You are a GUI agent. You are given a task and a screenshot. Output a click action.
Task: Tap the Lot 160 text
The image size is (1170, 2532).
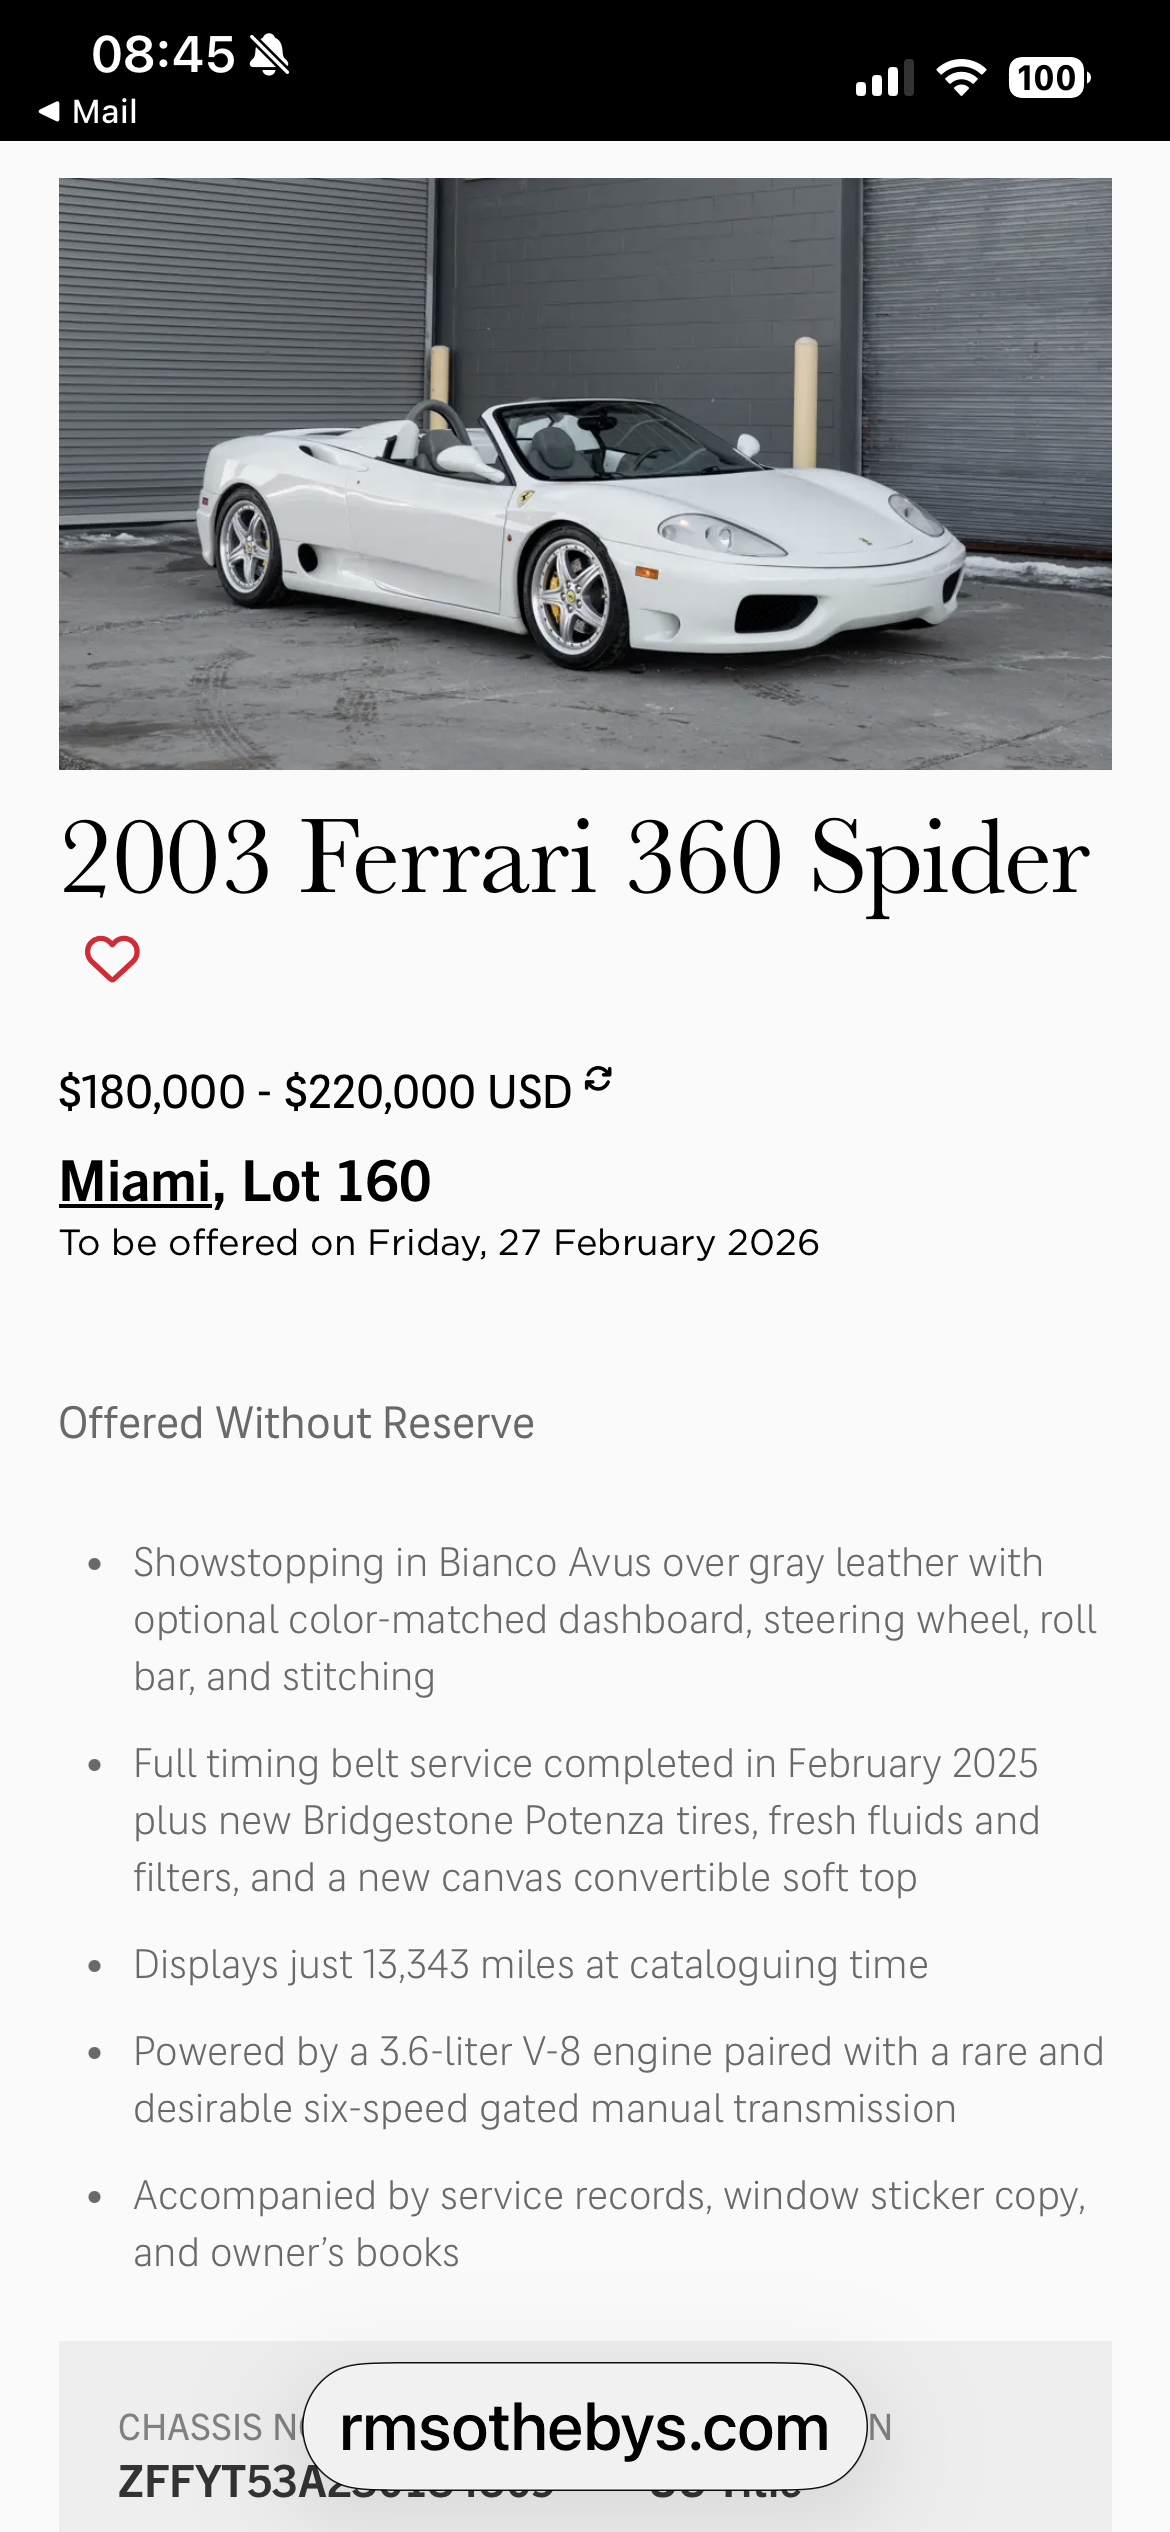tap(336, 1181)
